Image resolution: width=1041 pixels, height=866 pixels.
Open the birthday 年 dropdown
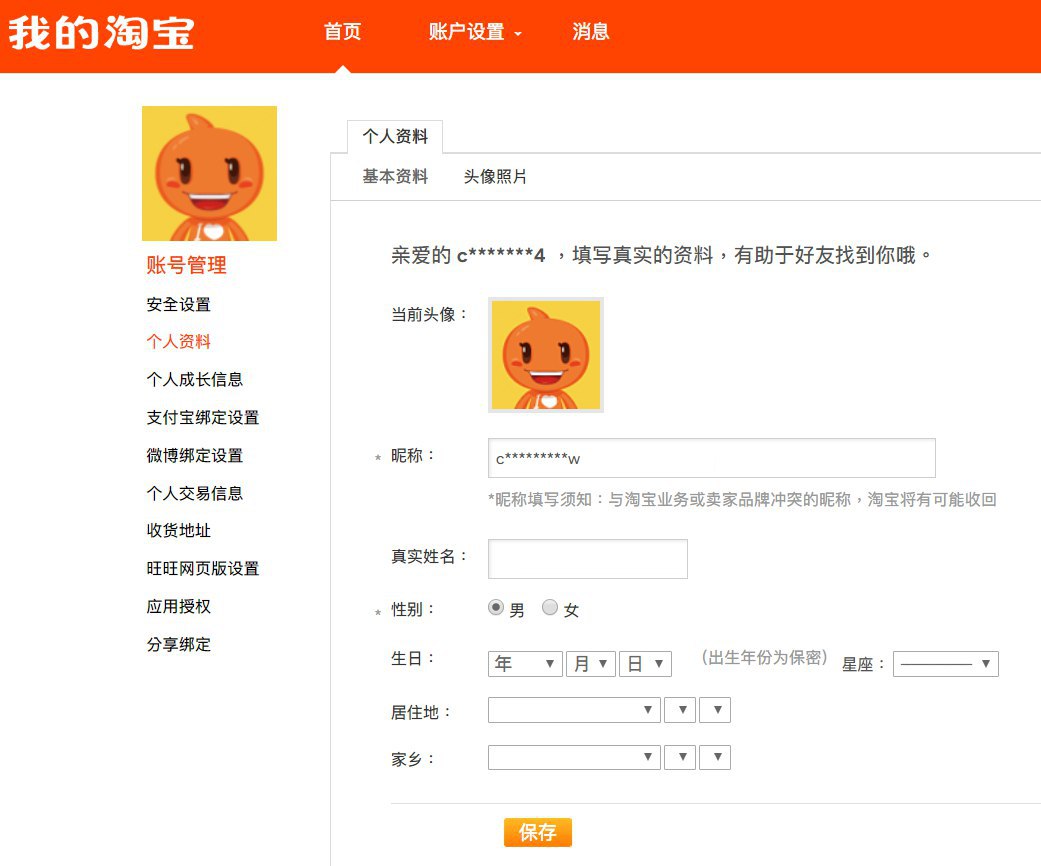pyautogui.click(x=525, y=663)
